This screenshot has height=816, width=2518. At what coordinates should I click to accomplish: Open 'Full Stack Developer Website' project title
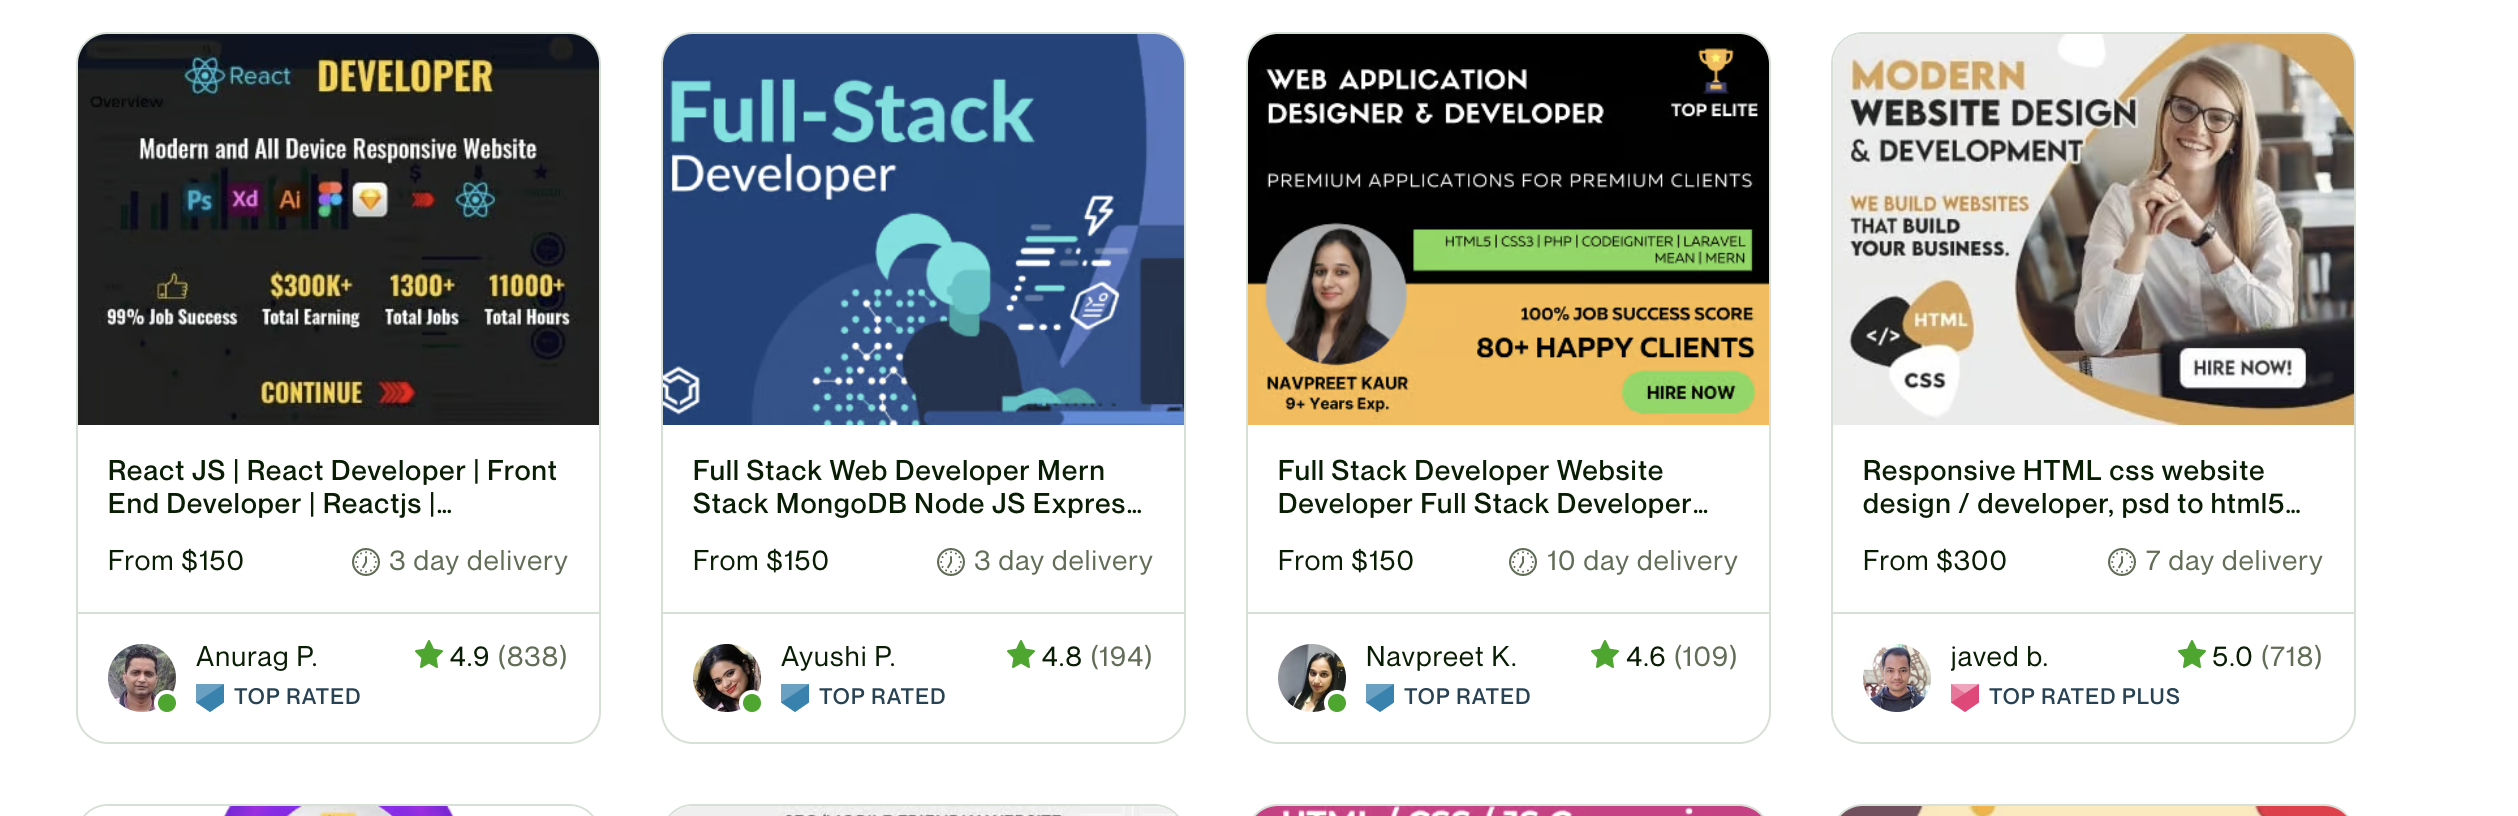click(1493, 487)
